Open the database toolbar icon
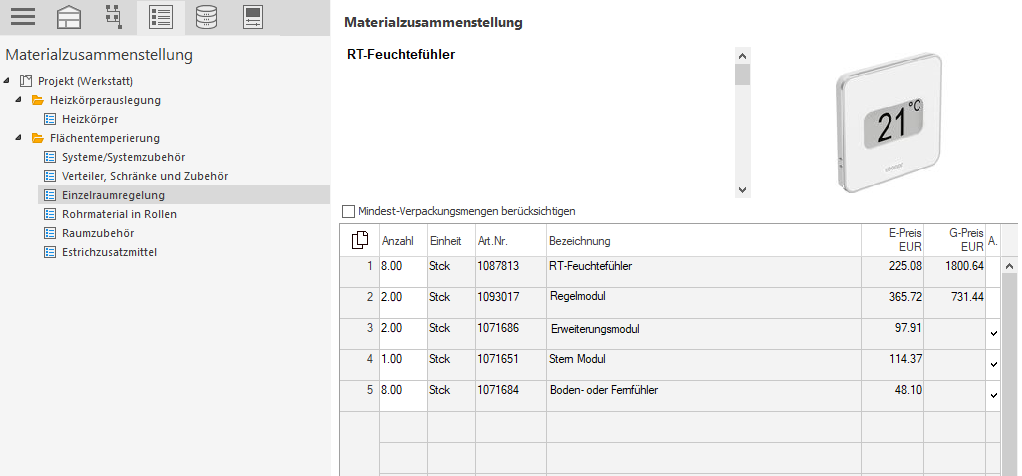 pyautogui.click(x=206, y=17)
